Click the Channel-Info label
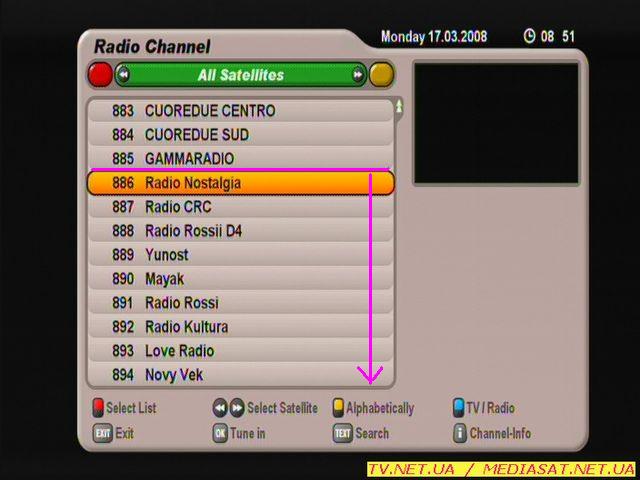 tap(500, 433)
